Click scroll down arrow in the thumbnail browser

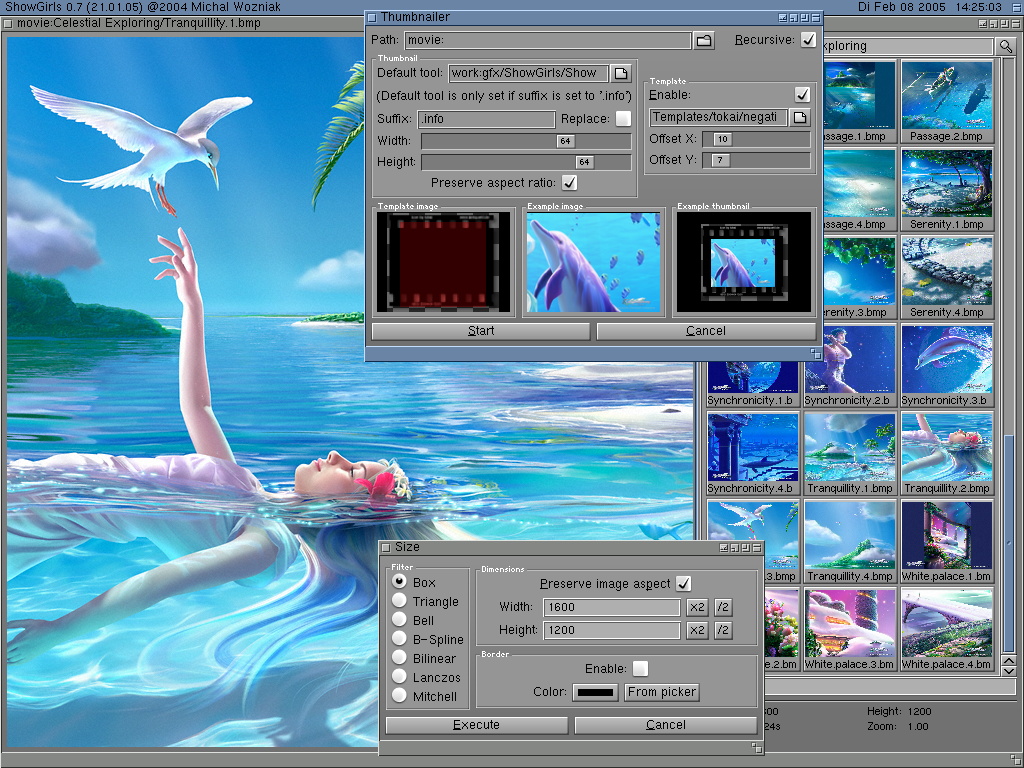click(x=1008, y=669)
